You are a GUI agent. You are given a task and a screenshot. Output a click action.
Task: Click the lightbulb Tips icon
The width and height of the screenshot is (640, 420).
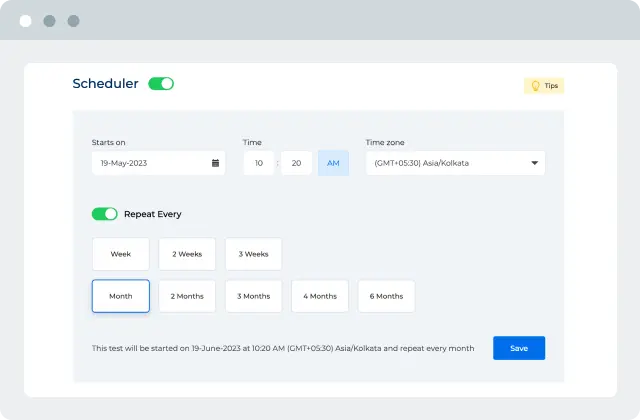click(535, 86)
